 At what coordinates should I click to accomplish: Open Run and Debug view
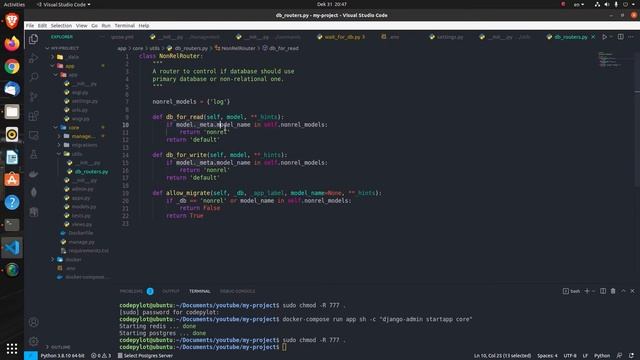[34, 58]
